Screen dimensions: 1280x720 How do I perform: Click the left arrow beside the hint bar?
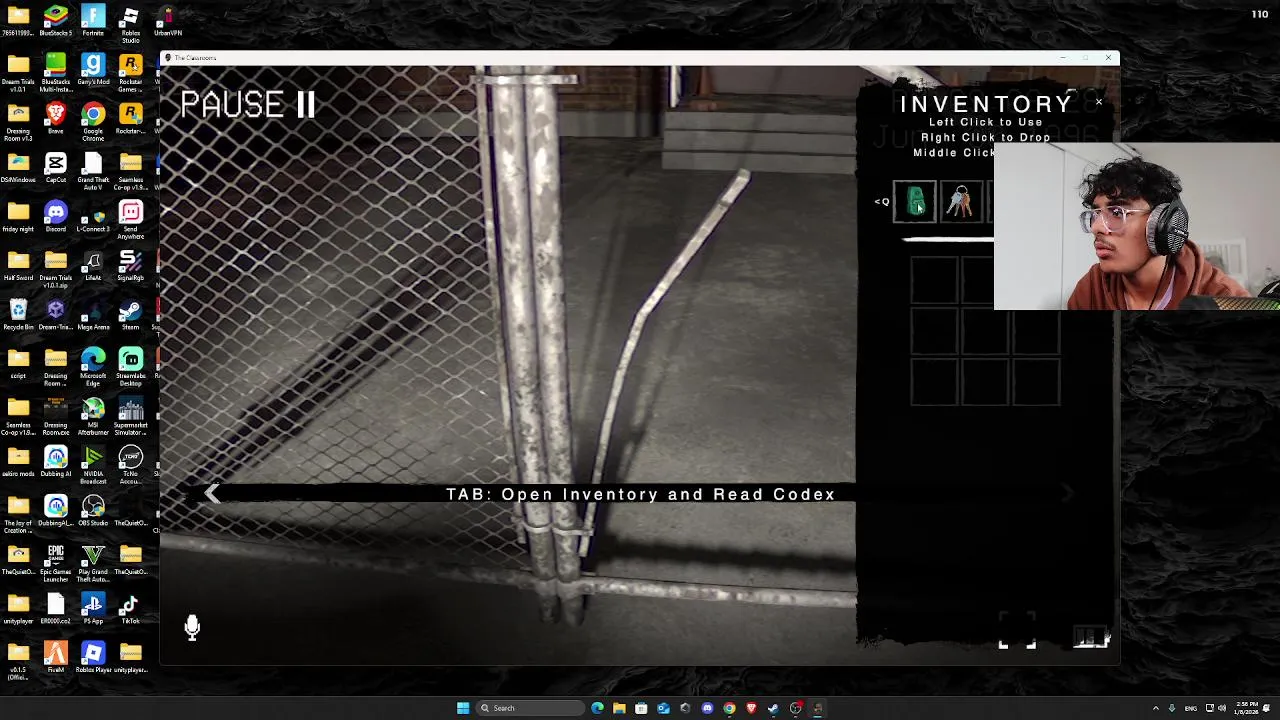click(x=212, y=494)
